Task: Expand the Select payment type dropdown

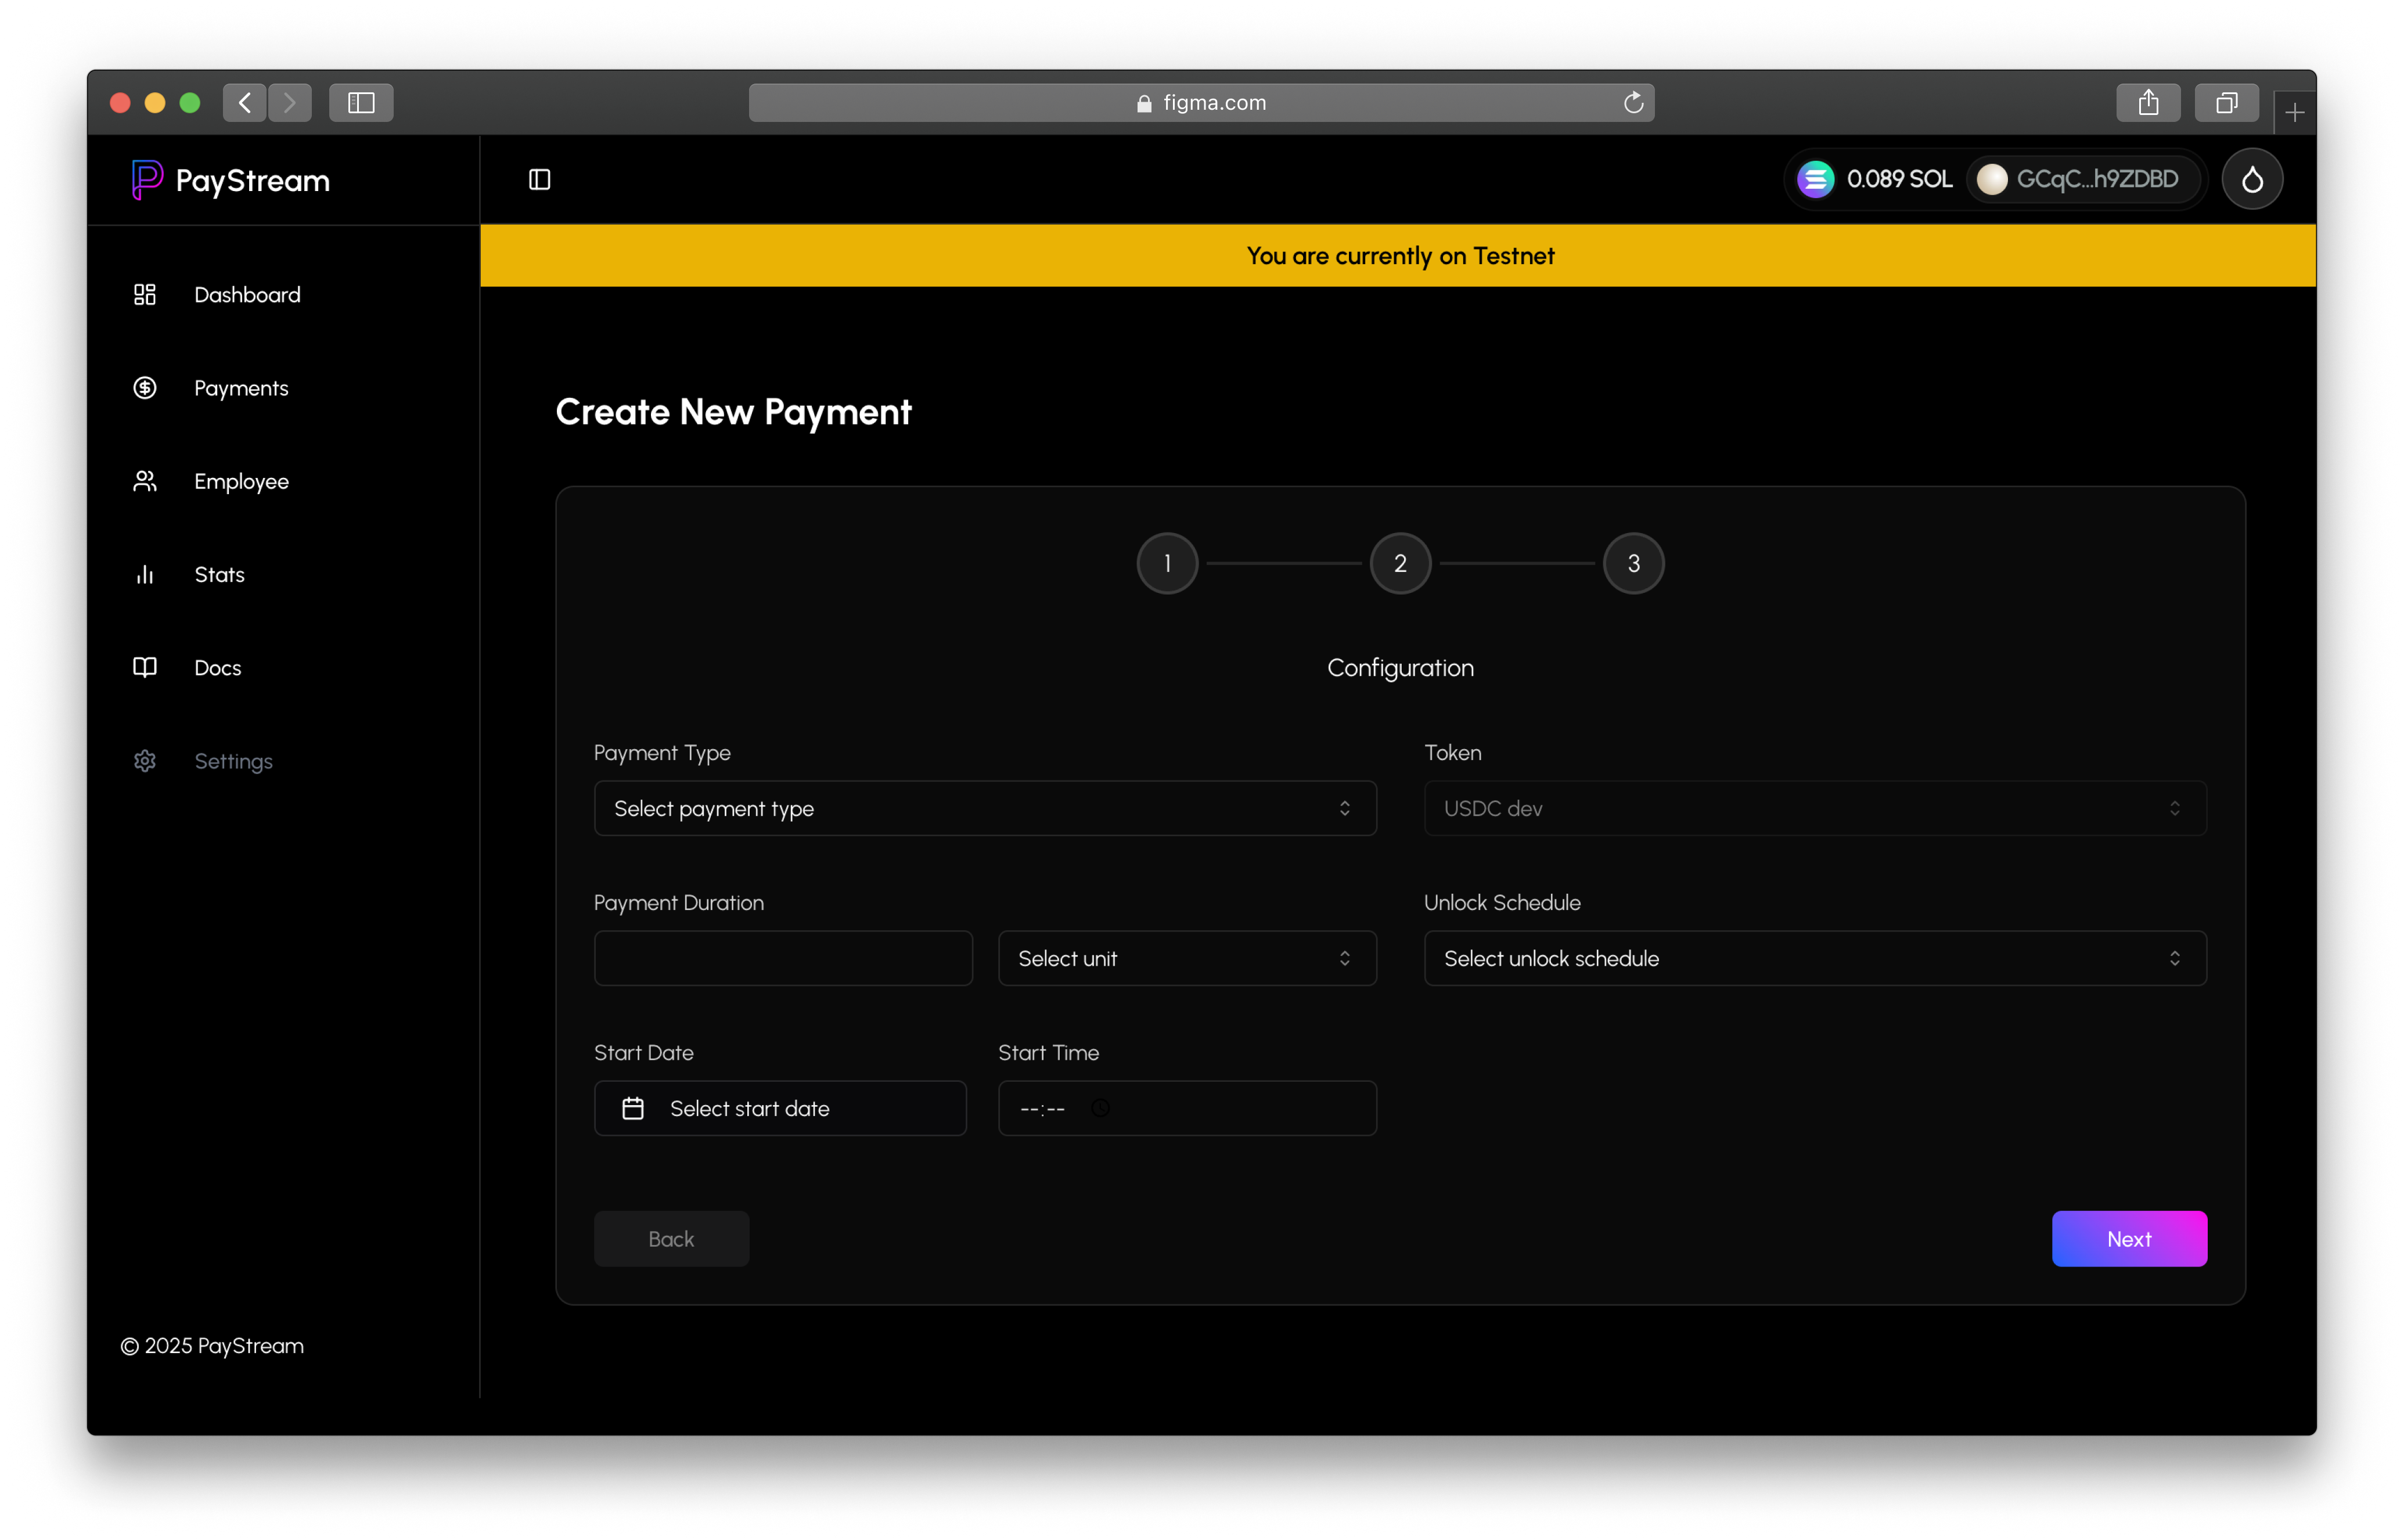Action: (x=984, y=808)
